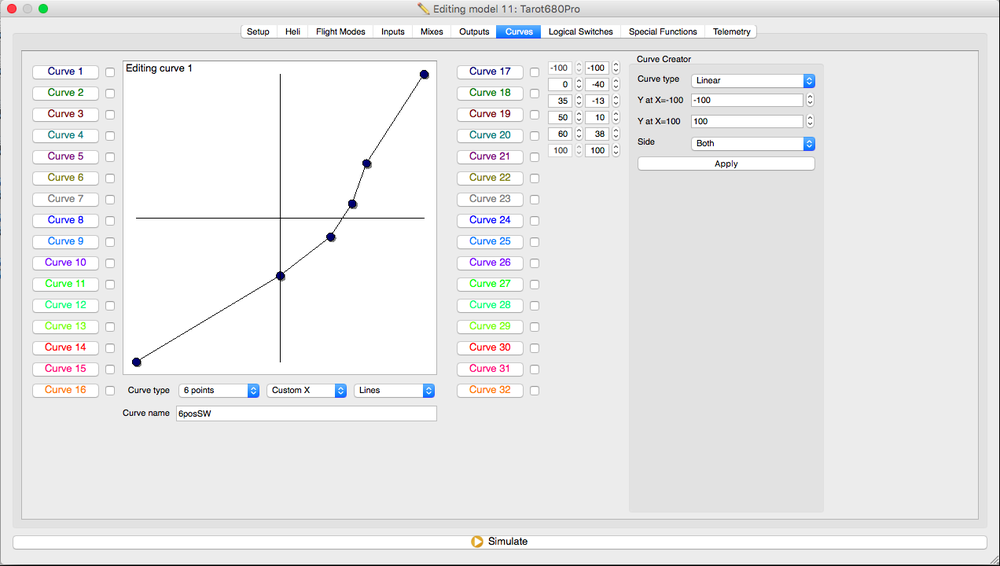The image size is (1000, 566).
Task: Select the Curve 8 button
Action: point(66,220)
